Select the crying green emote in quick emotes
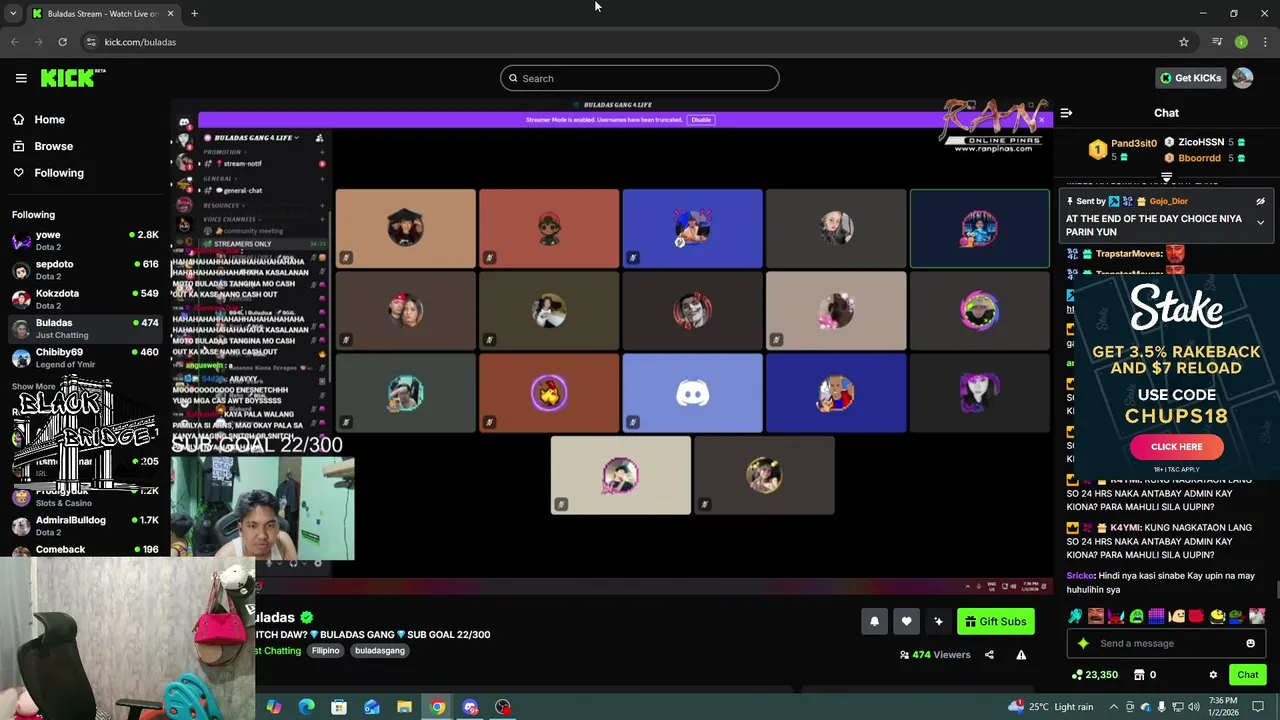Screen dimensions: 1280x720 click(1136, 616)
